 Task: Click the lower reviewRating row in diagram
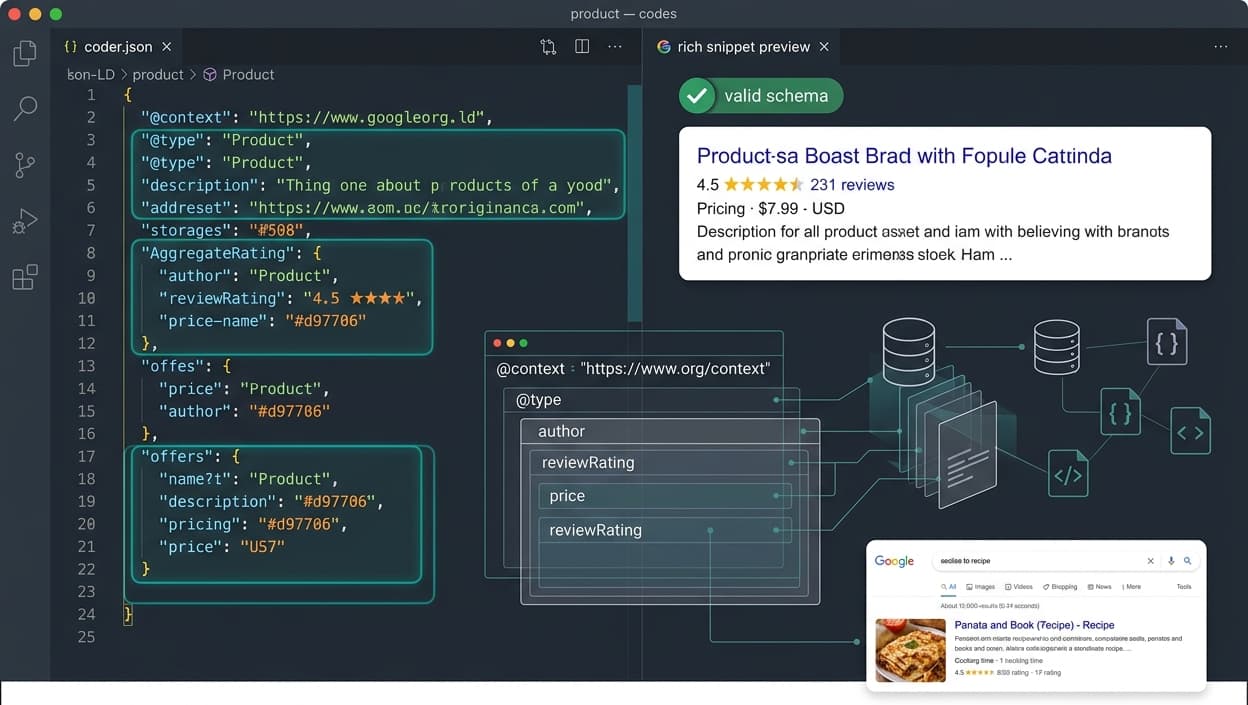coord(665,530)
